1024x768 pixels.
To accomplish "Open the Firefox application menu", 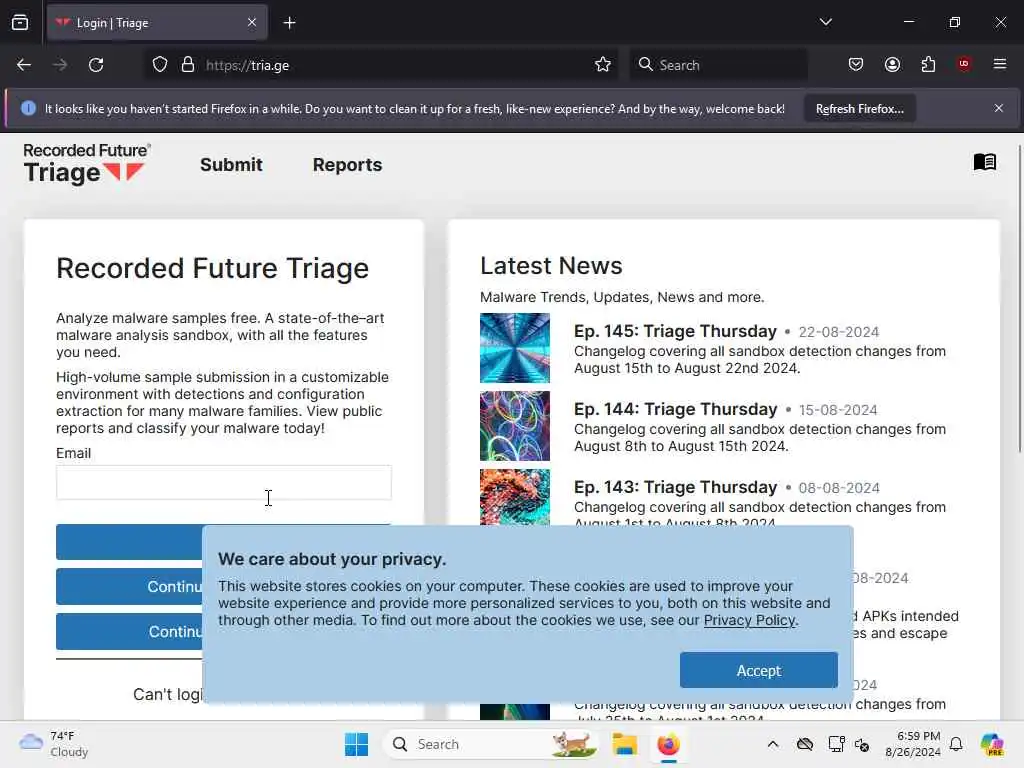I will [x=1000, y=64].
